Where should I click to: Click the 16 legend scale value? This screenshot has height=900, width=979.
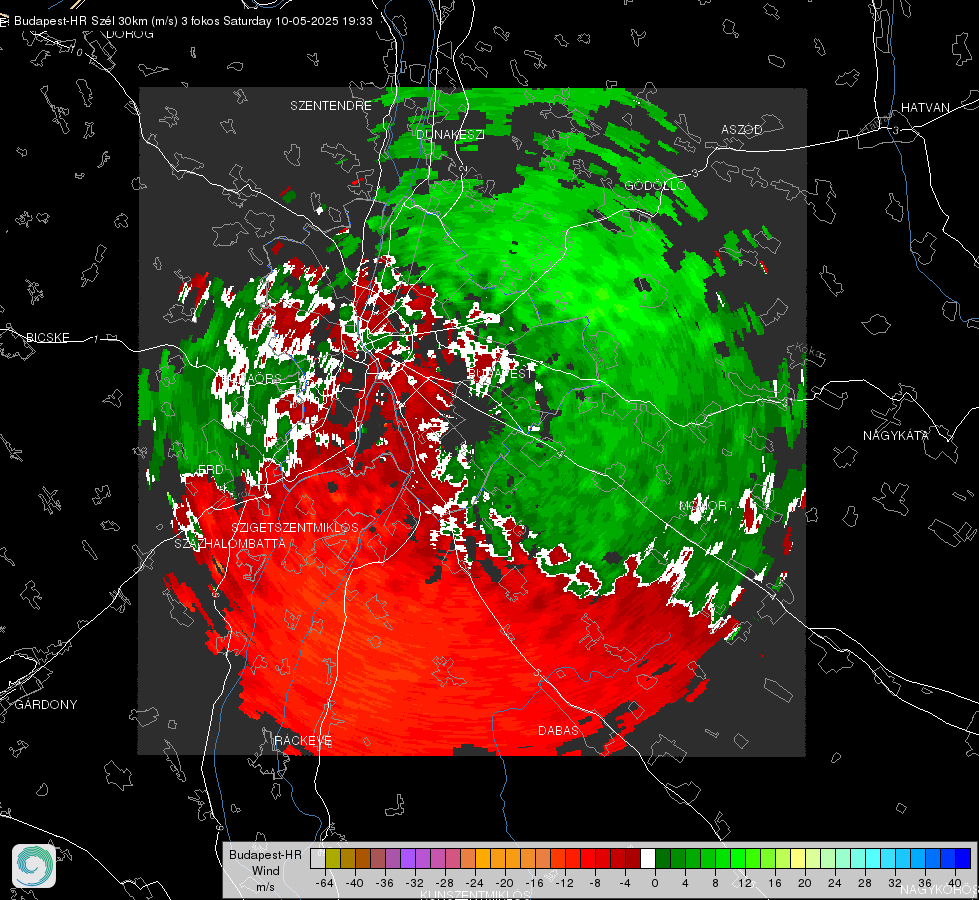point(775,883)
